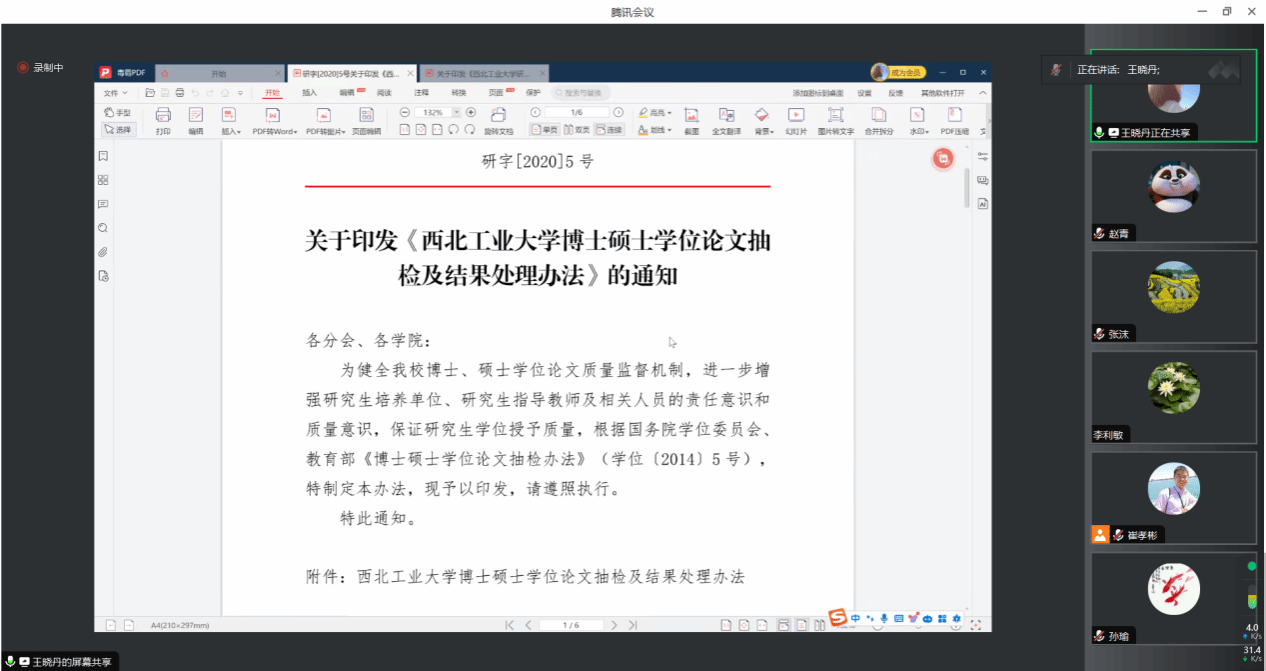Toggle Continuous (连续) scrolling view
Image resolution: width=1266 pixels, height=671 pixels.
(x=608, y=129)
